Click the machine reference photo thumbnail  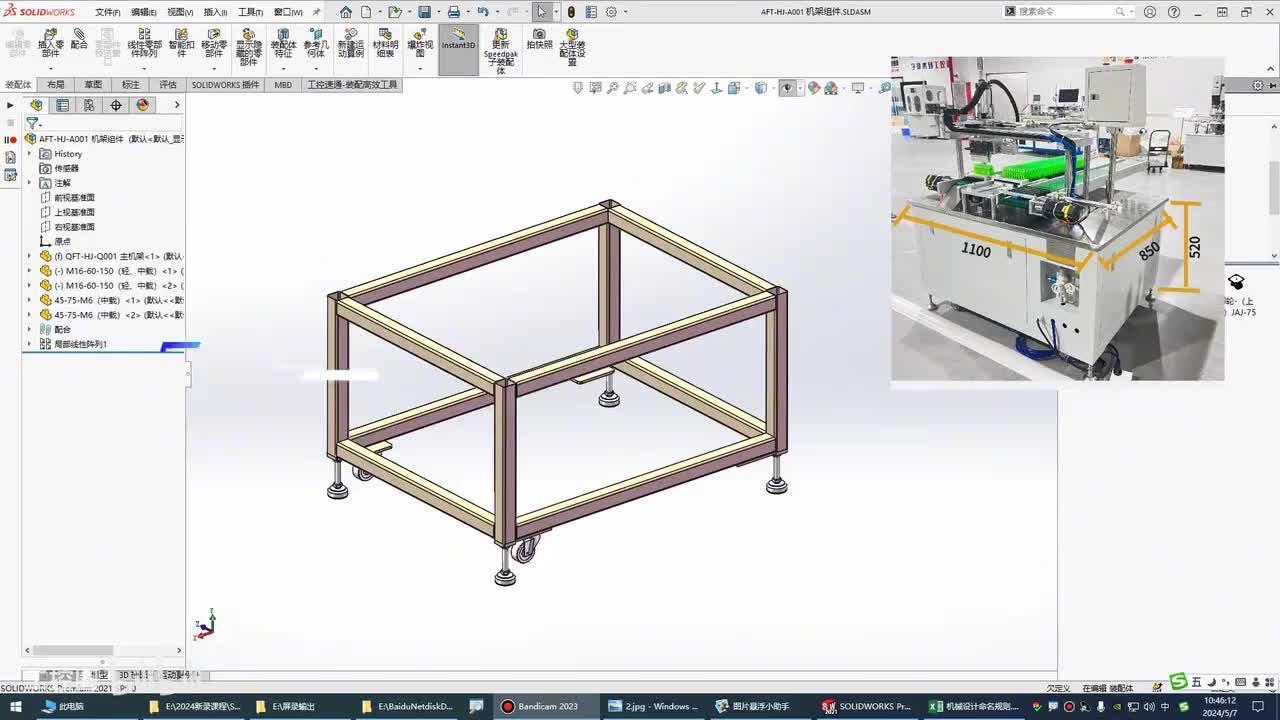pos(1057,218)
